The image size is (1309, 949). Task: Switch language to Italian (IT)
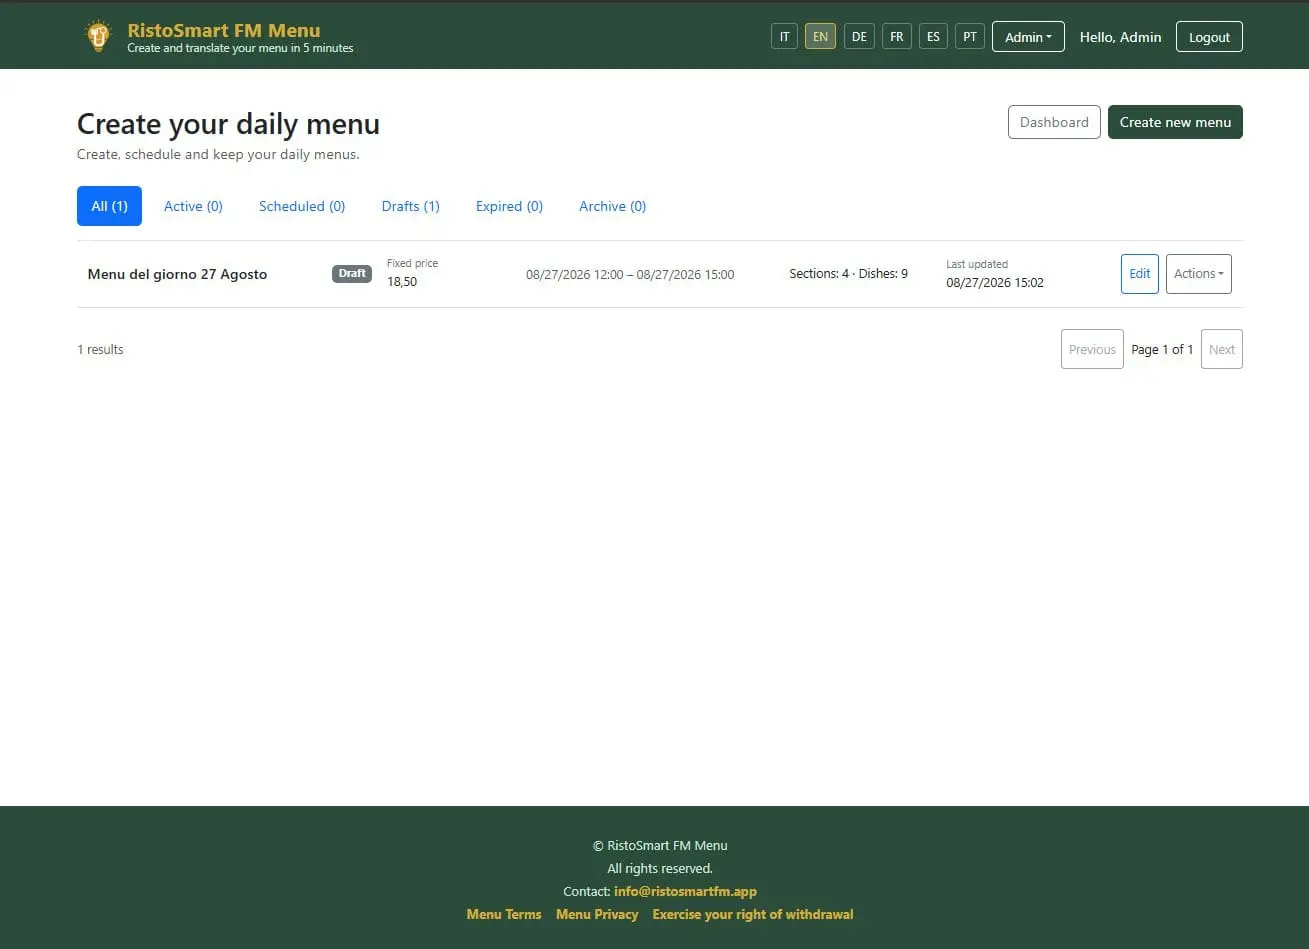coord(785,37)
